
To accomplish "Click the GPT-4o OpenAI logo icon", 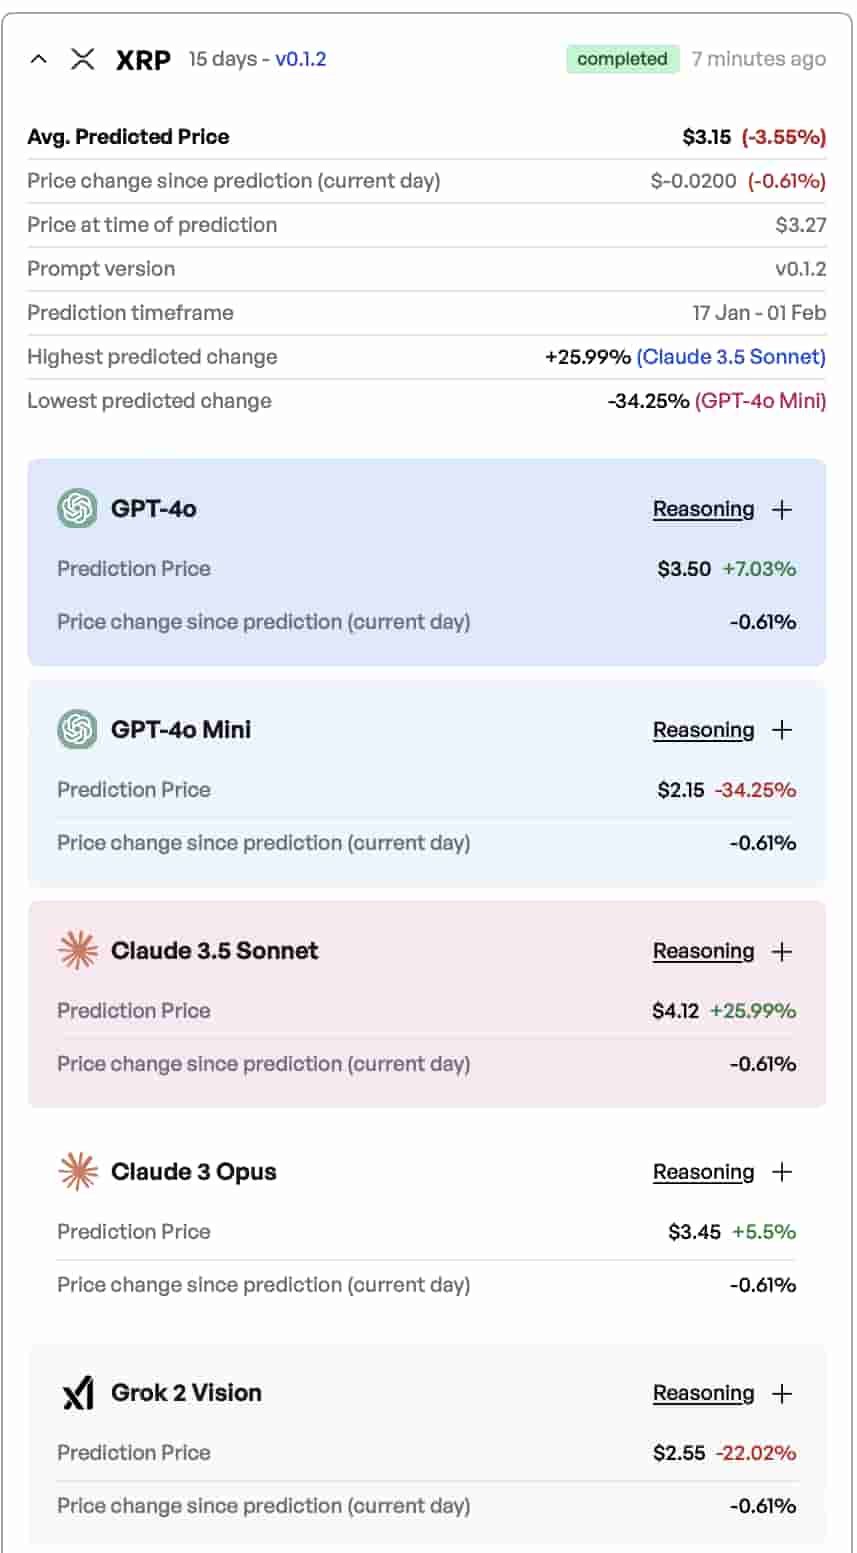I will [77, 509].
